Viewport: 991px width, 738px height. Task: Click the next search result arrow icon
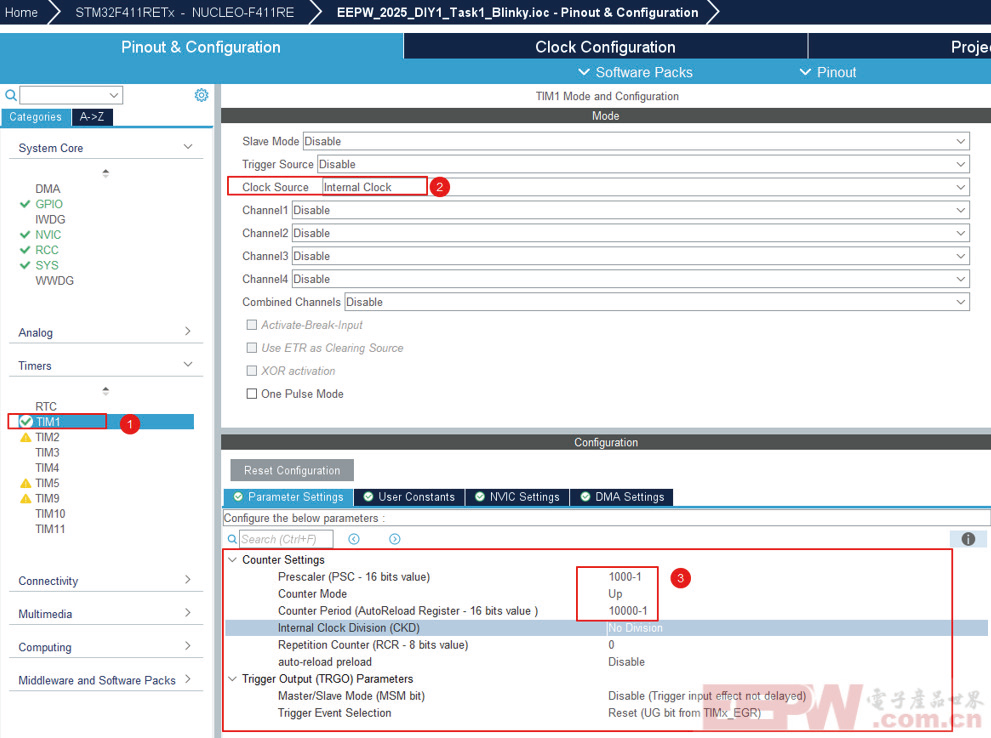click(394, 539)
